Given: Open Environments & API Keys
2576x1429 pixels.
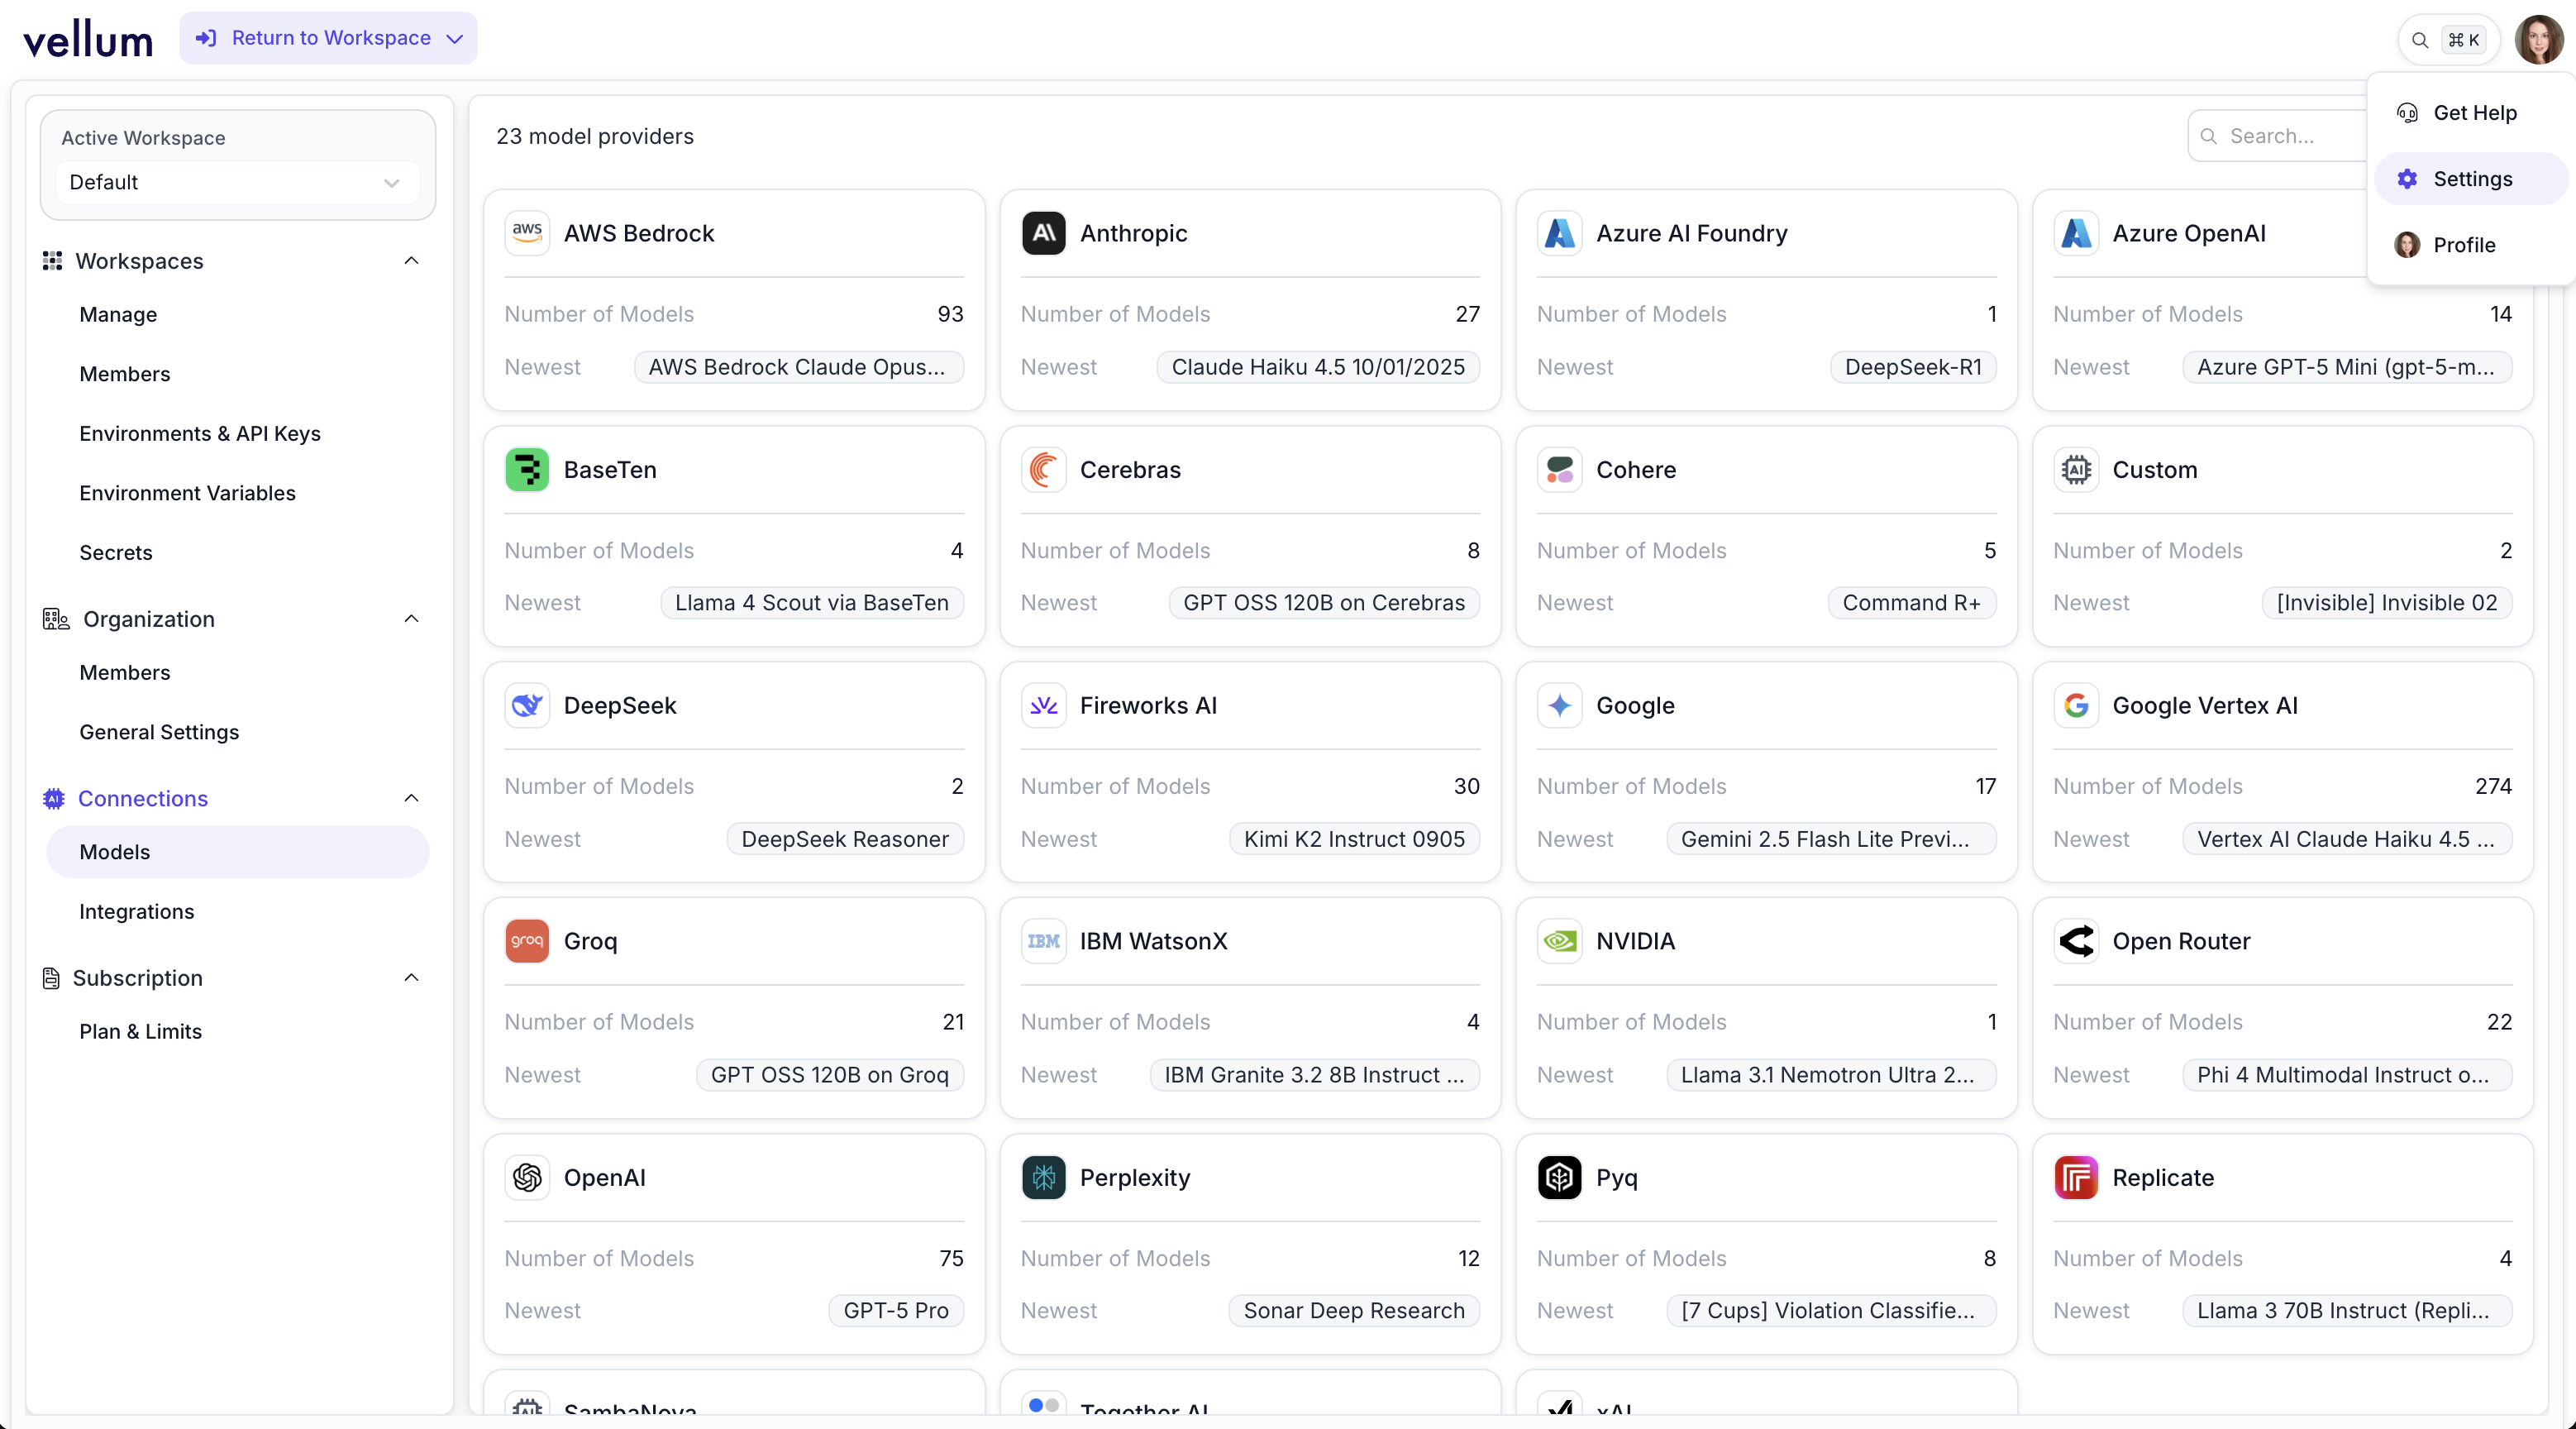Looking at the screenshot, I should [x=200, y=433].
